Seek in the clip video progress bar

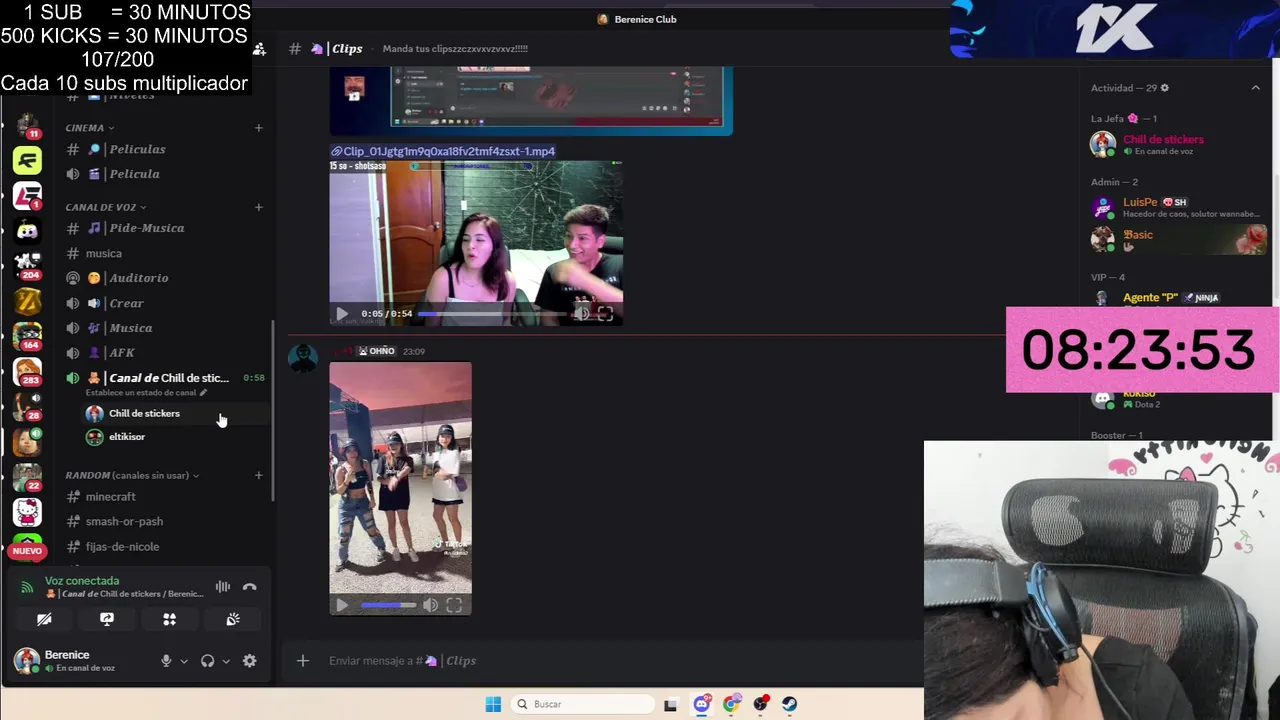[x=492, y=314]
